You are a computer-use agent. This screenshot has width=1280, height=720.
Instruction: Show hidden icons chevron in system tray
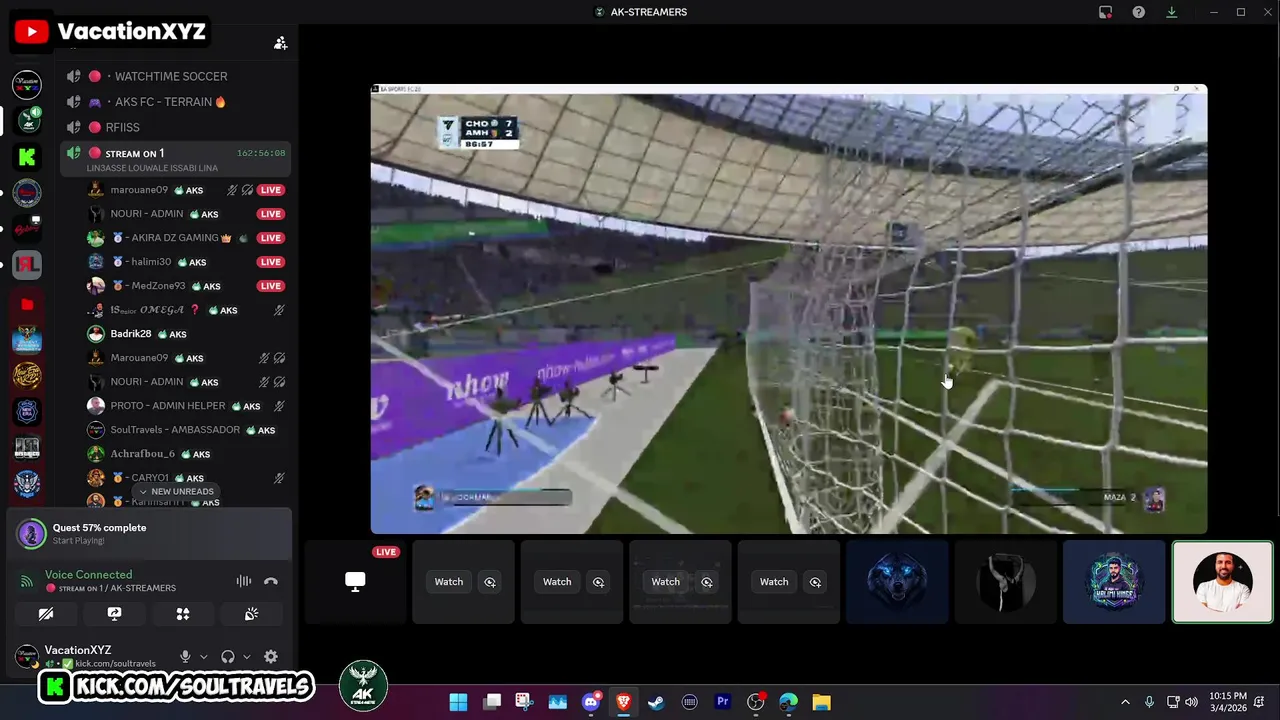[1125, 702]
